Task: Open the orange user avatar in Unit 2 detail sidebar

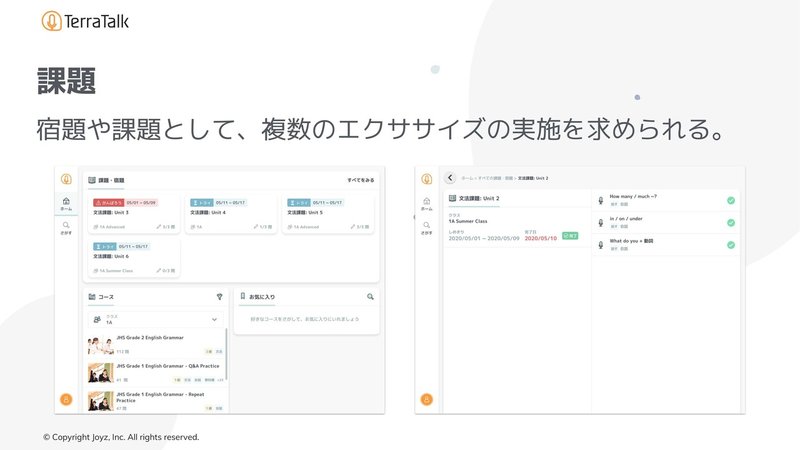Action: (x=427, y=399)
